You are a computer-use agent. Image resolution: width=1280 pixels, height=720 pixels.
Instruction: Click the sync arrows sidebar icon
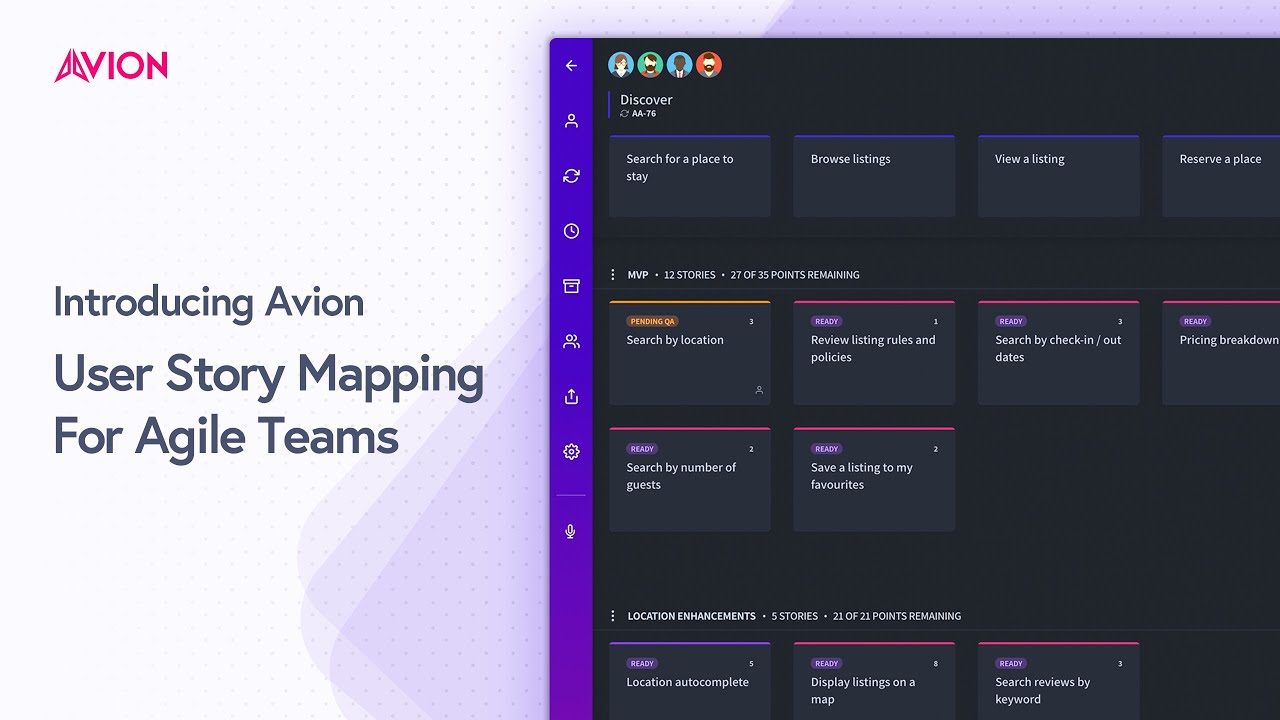click(x=571, y=176)
